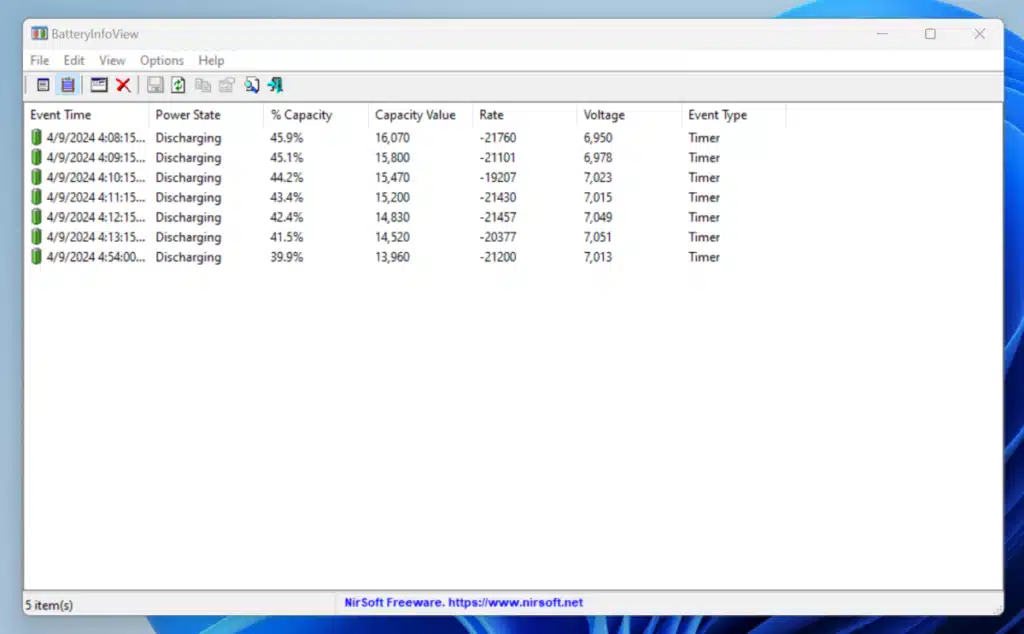Click the 7,013 voltage cell

[598, 257]
